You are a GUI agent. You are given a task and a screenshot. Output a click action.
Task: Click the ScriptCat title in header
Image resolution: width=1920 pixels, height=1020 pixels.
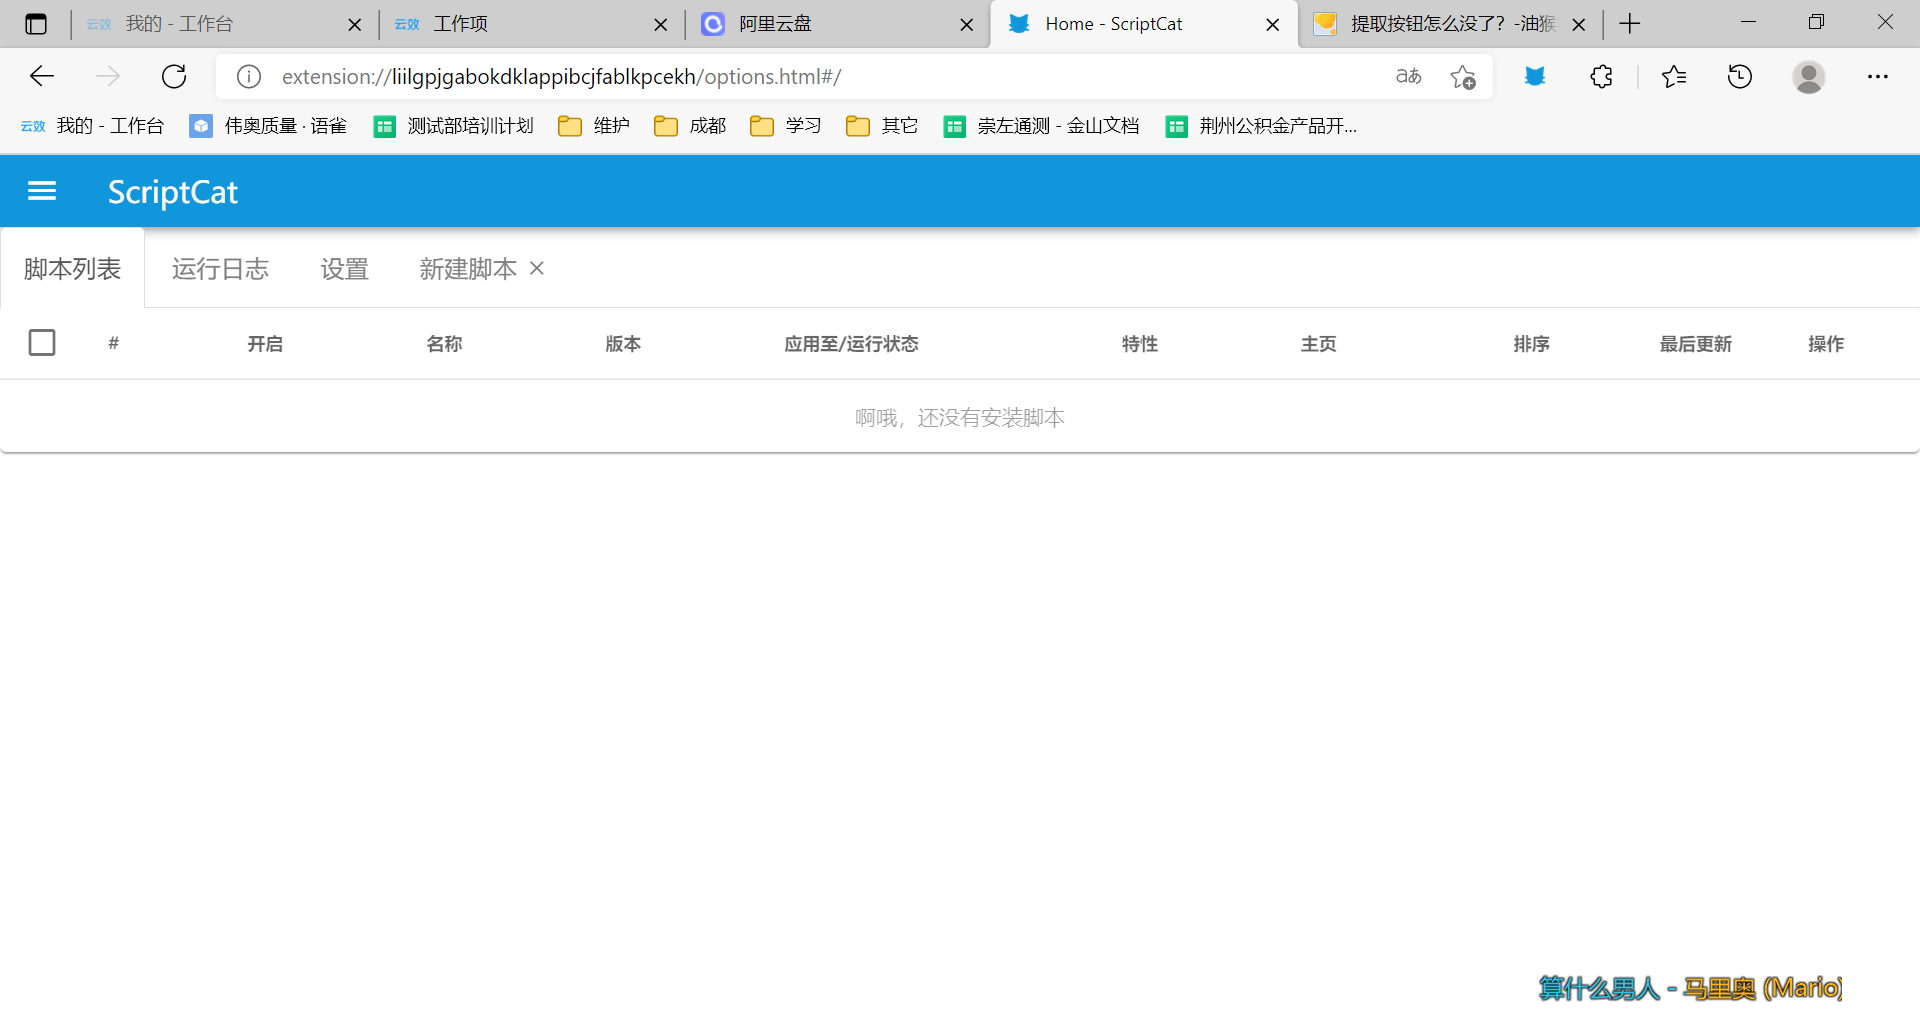pos(173,192)
